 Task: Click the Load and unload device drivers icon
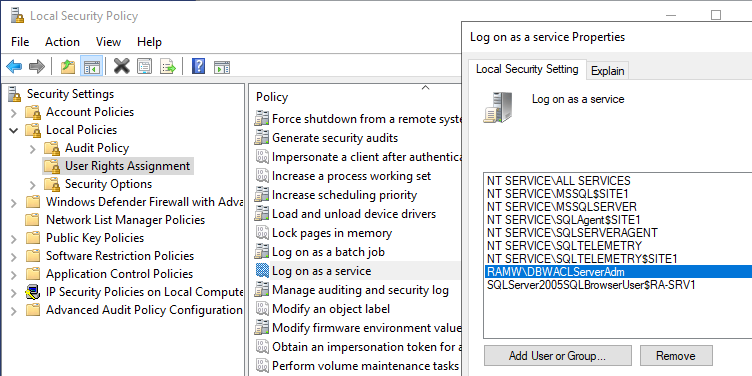coord(262,214)
